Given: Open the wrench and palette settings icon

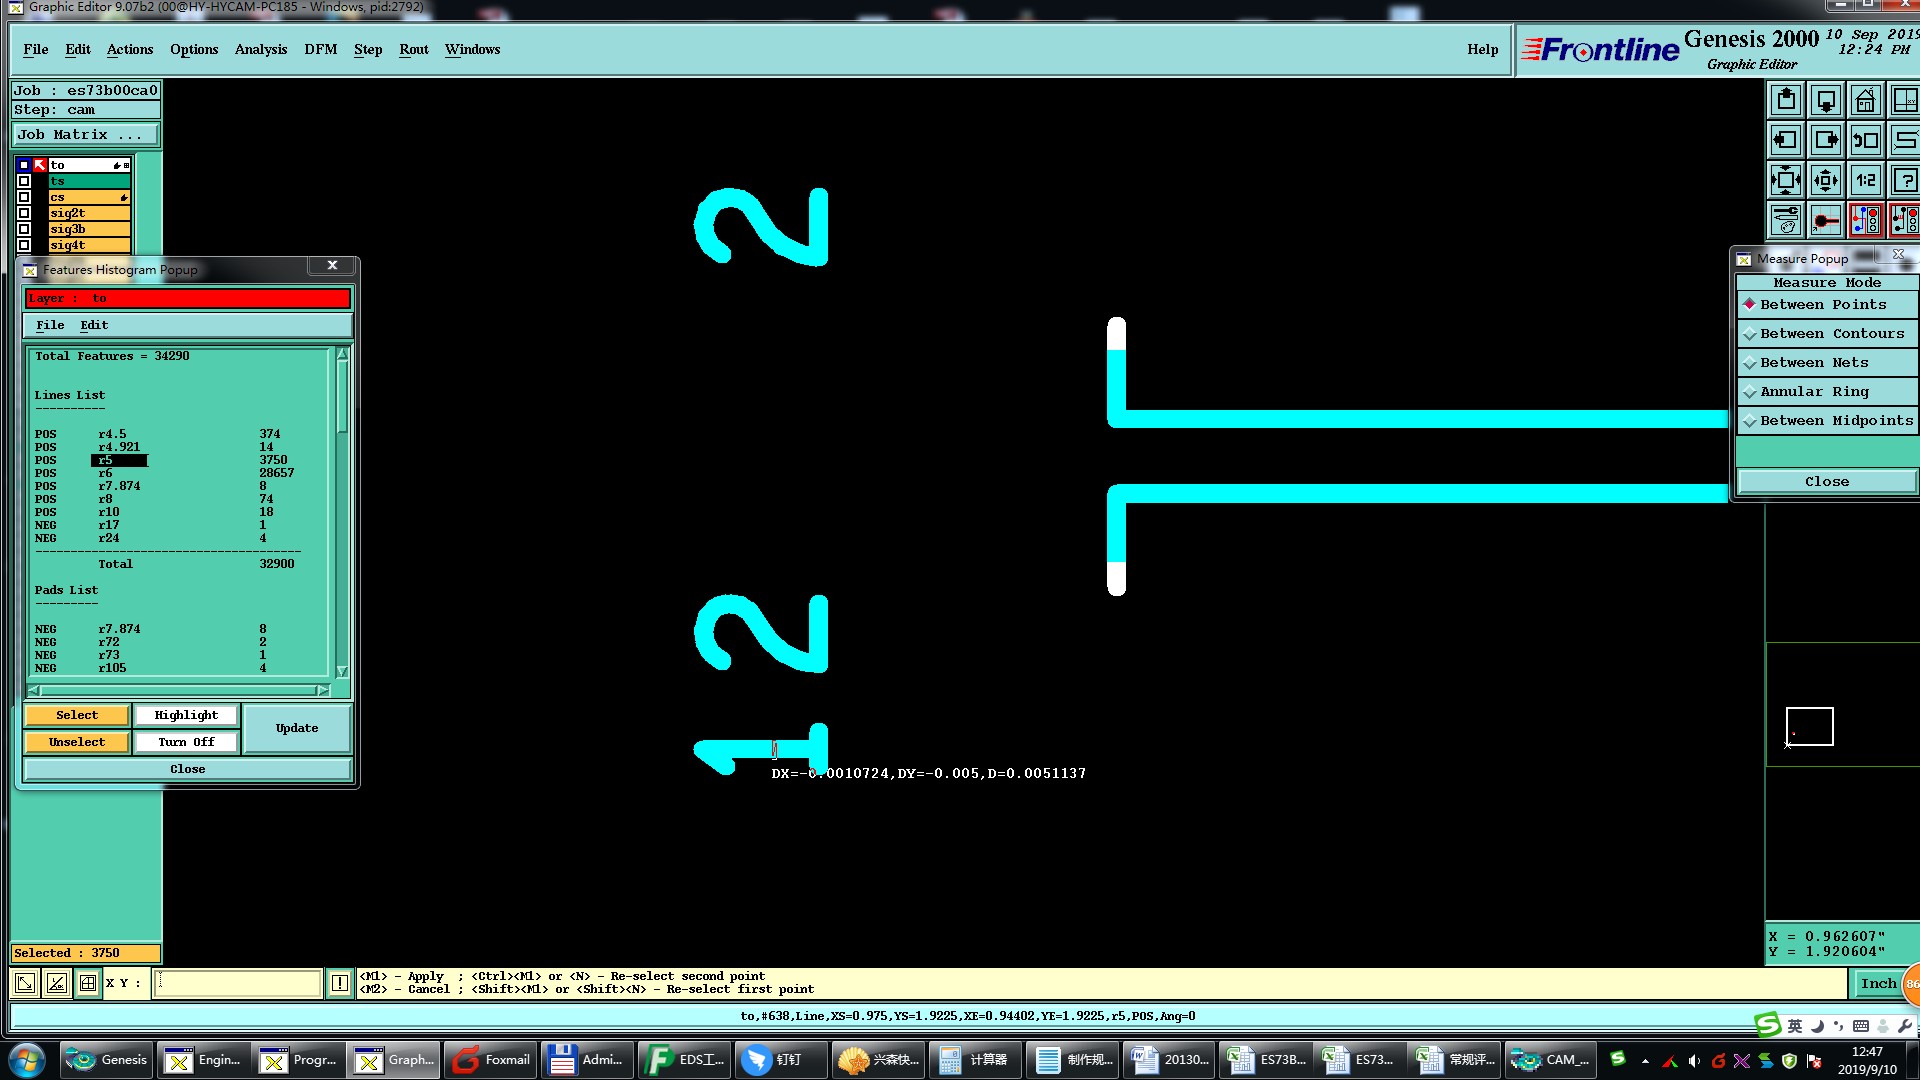Looking at the screenshot, I should click(x=1786, y=220).
